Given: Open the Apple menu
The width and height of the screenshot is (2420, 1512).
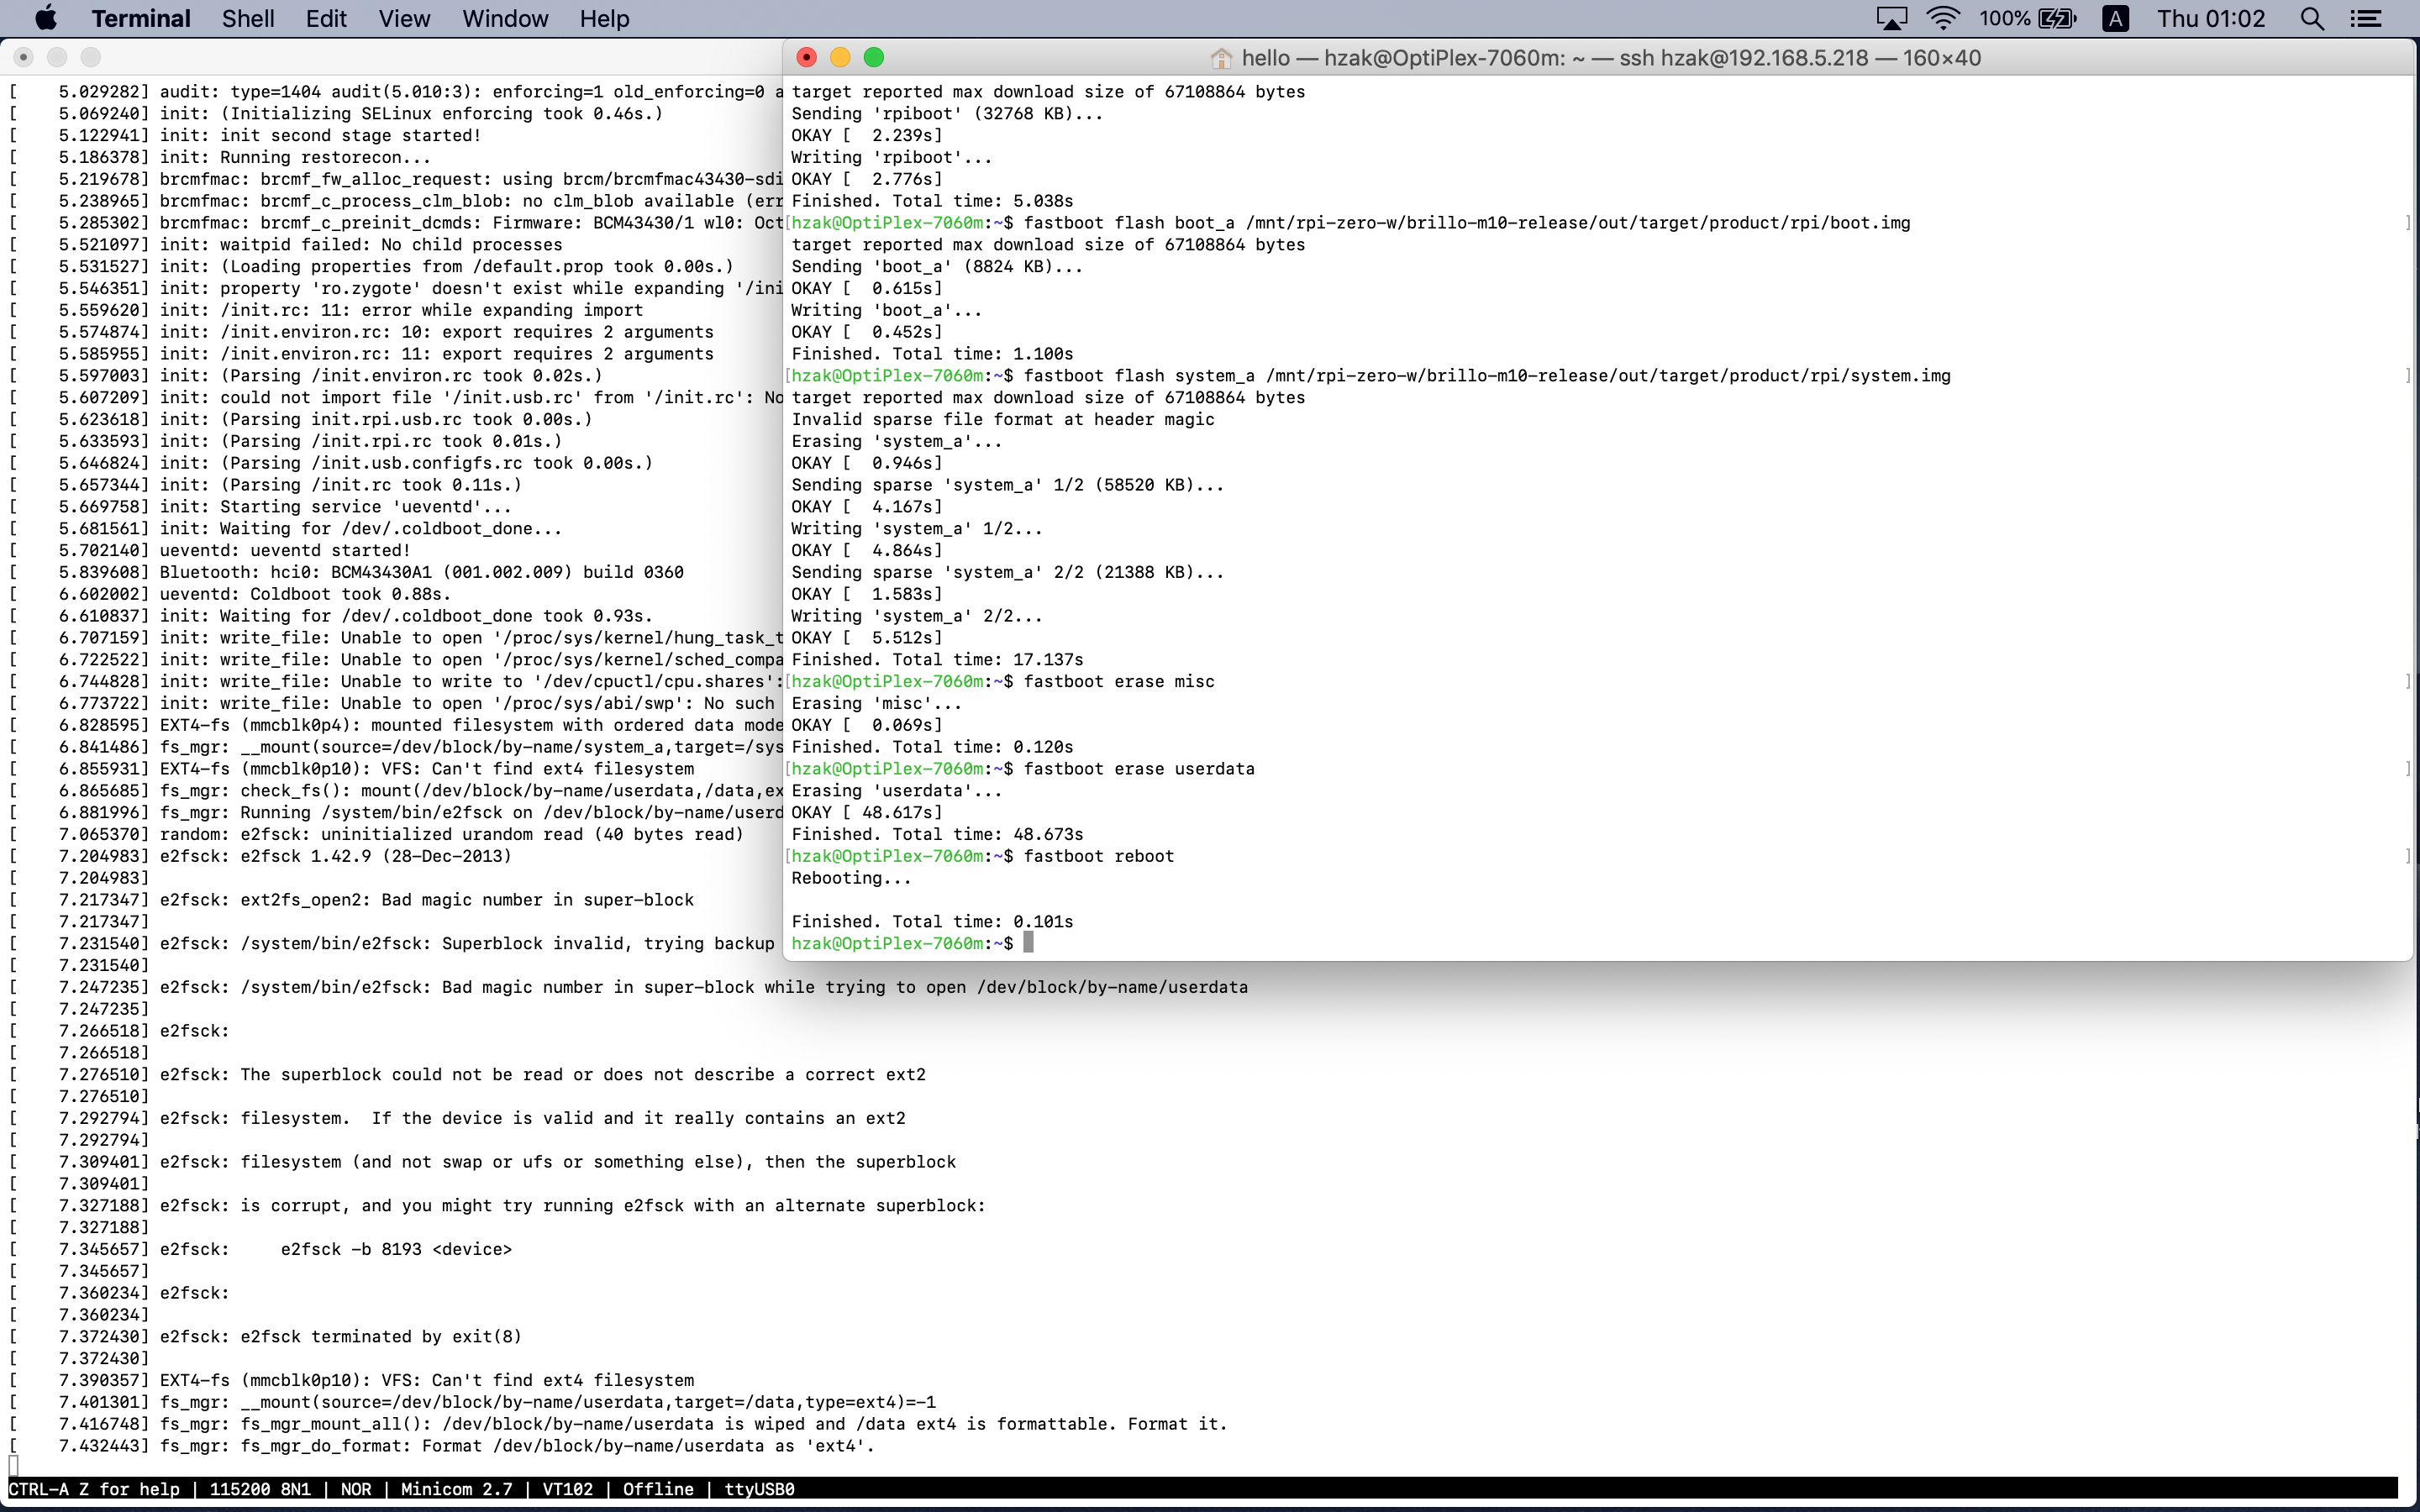Looking at the screenshot, I should pos(46,18).
